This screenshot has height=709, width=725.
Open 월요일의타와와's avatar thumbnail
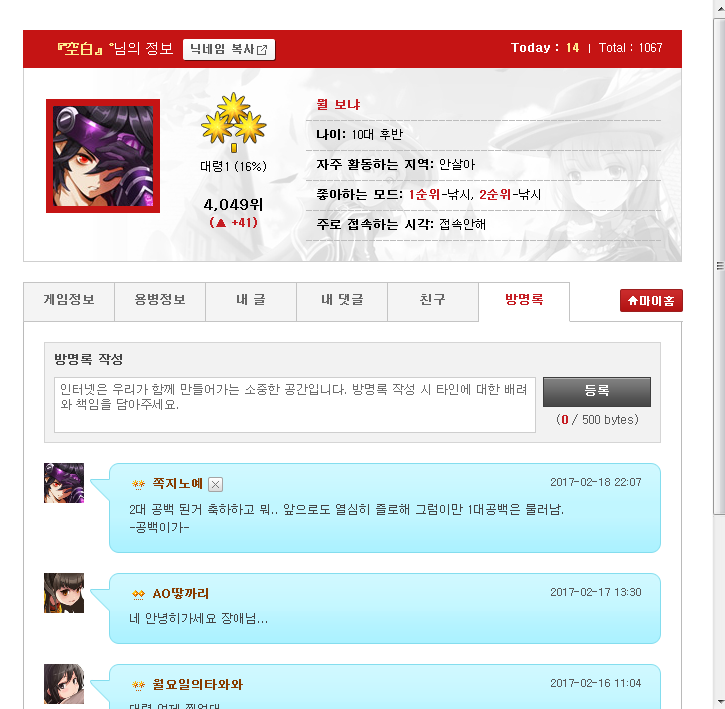[x=64, y=684]
